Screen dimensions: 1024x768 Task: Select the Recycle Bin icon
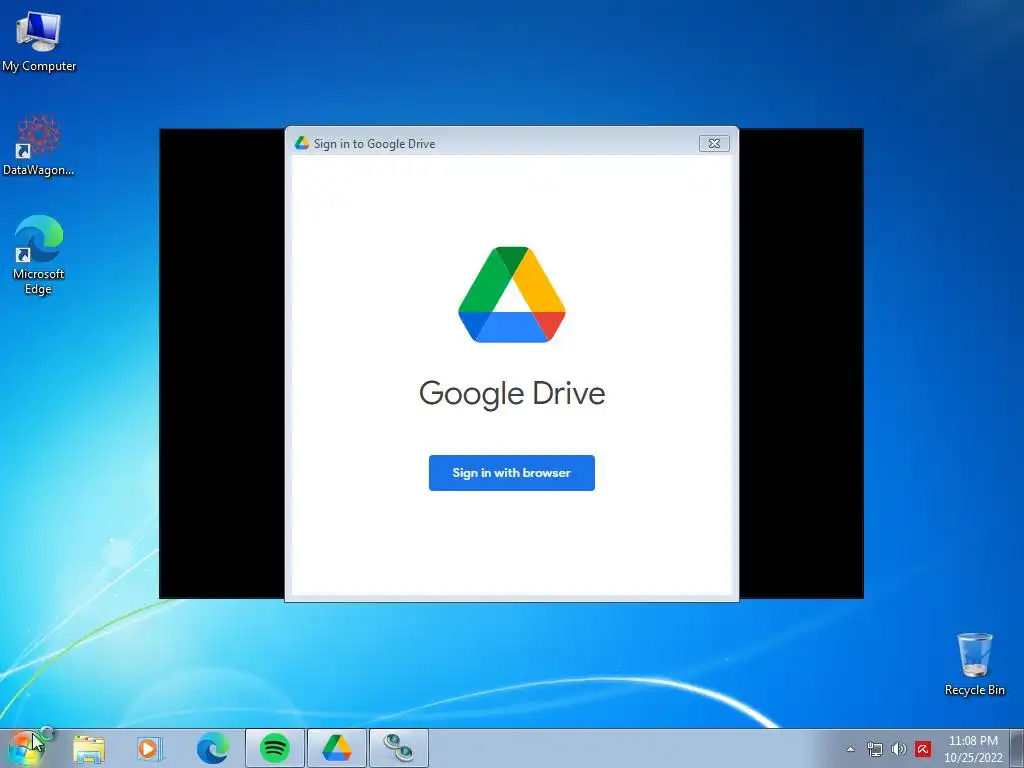click(x=974, y=664)
